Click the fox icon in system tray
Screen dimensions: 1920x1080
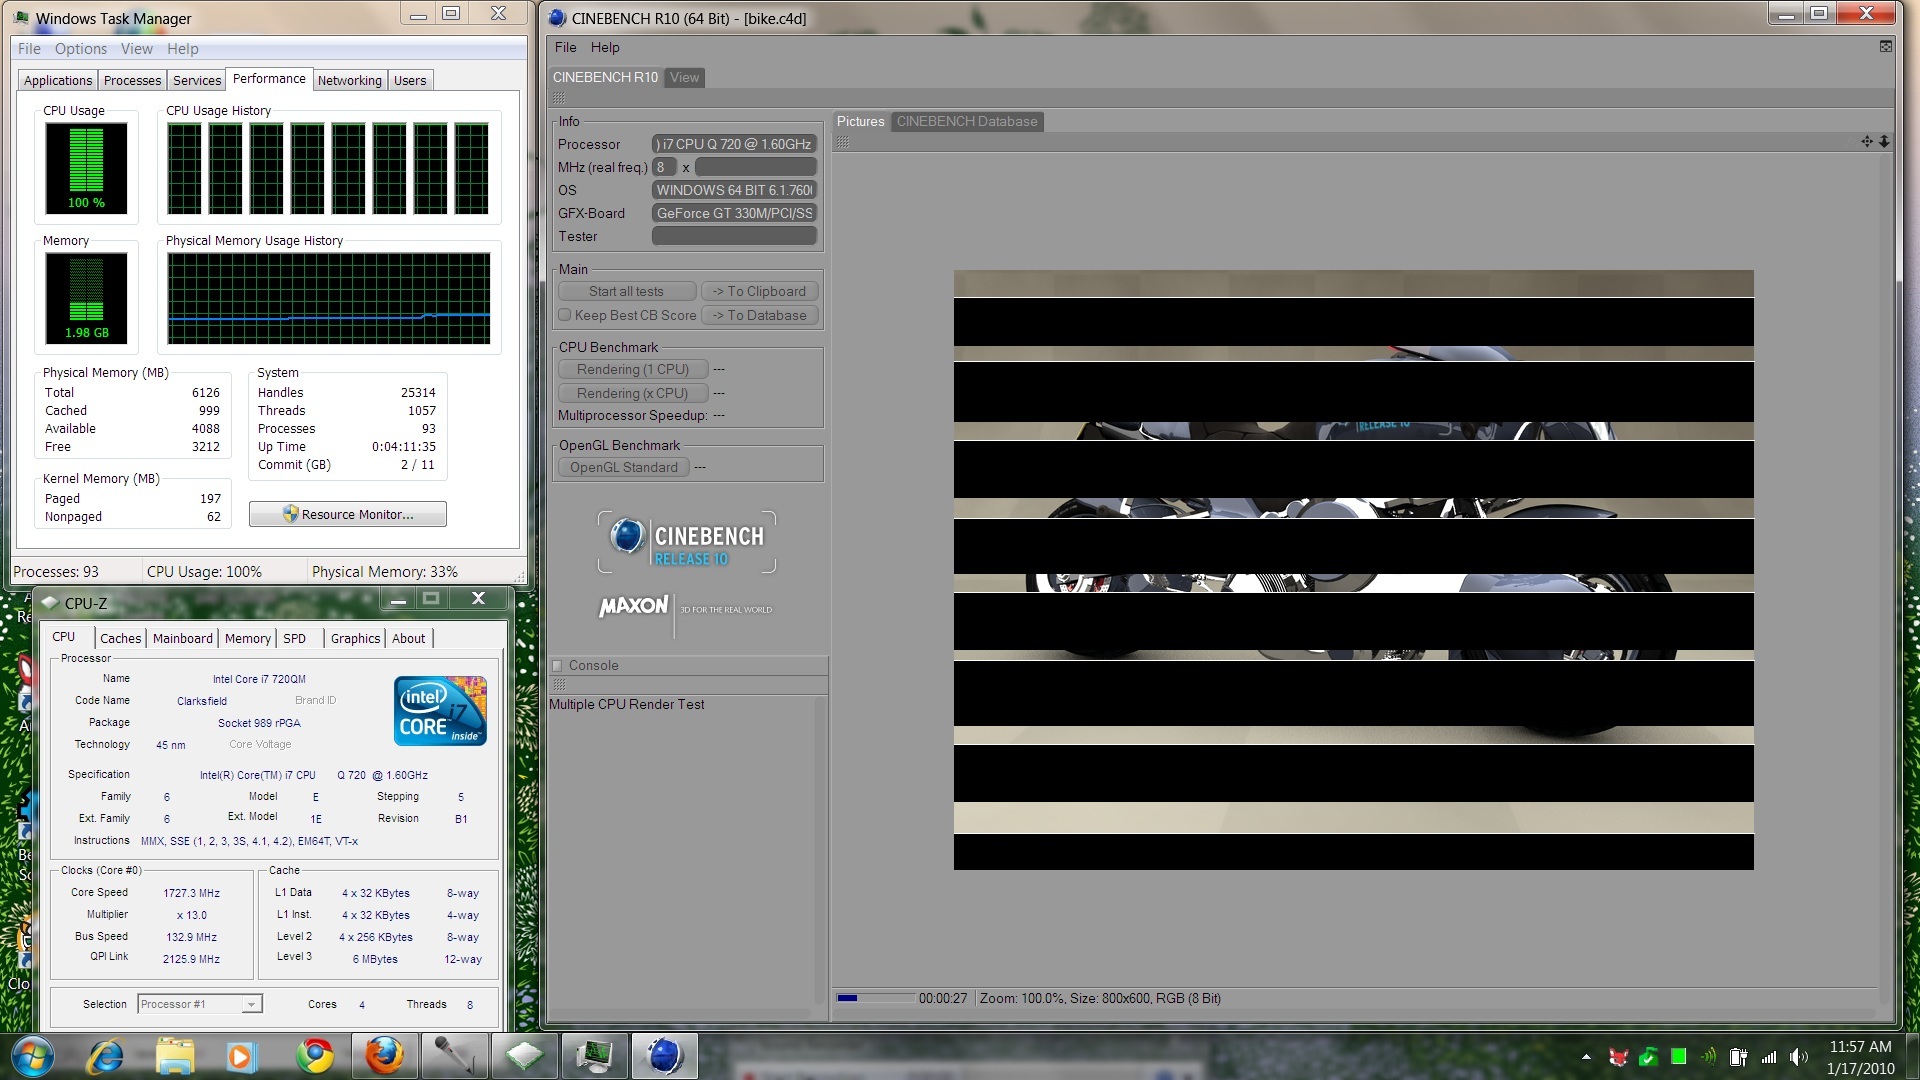[x=1618, y=1057]
